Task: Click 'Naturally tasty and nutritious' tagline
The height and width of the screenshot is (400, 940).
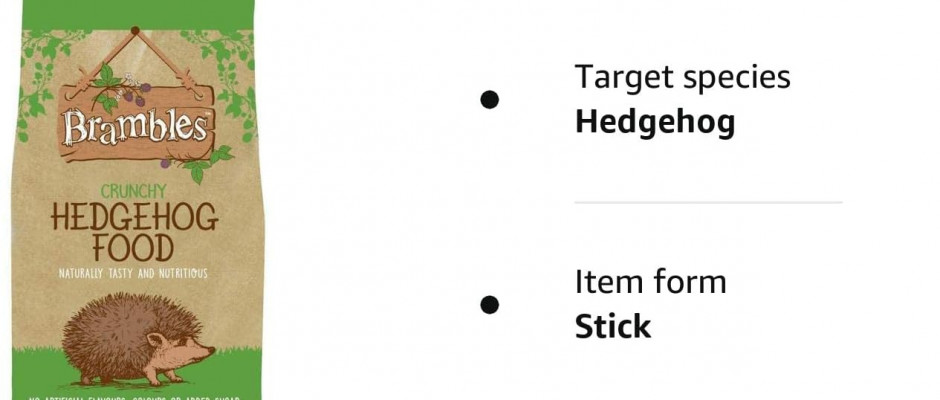Action: coord(133,273)
